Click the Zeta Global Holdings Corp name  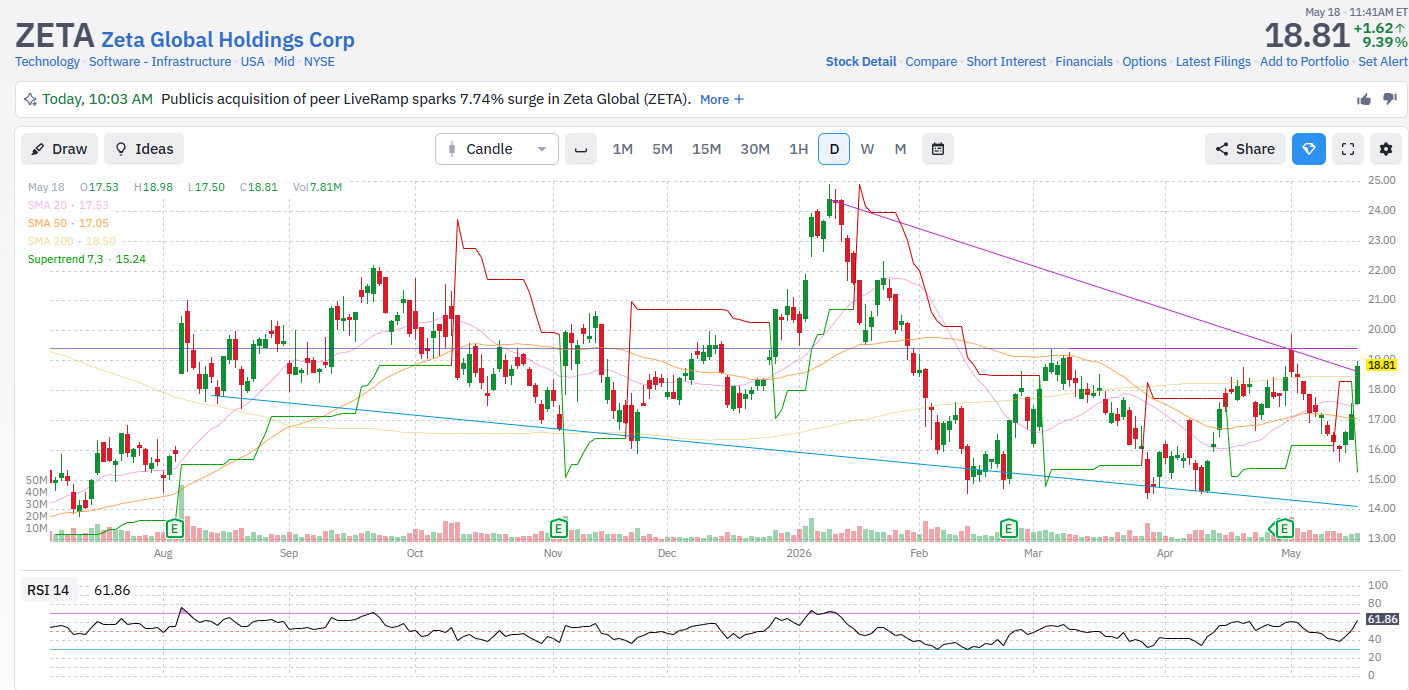click(x=228, y=40)
